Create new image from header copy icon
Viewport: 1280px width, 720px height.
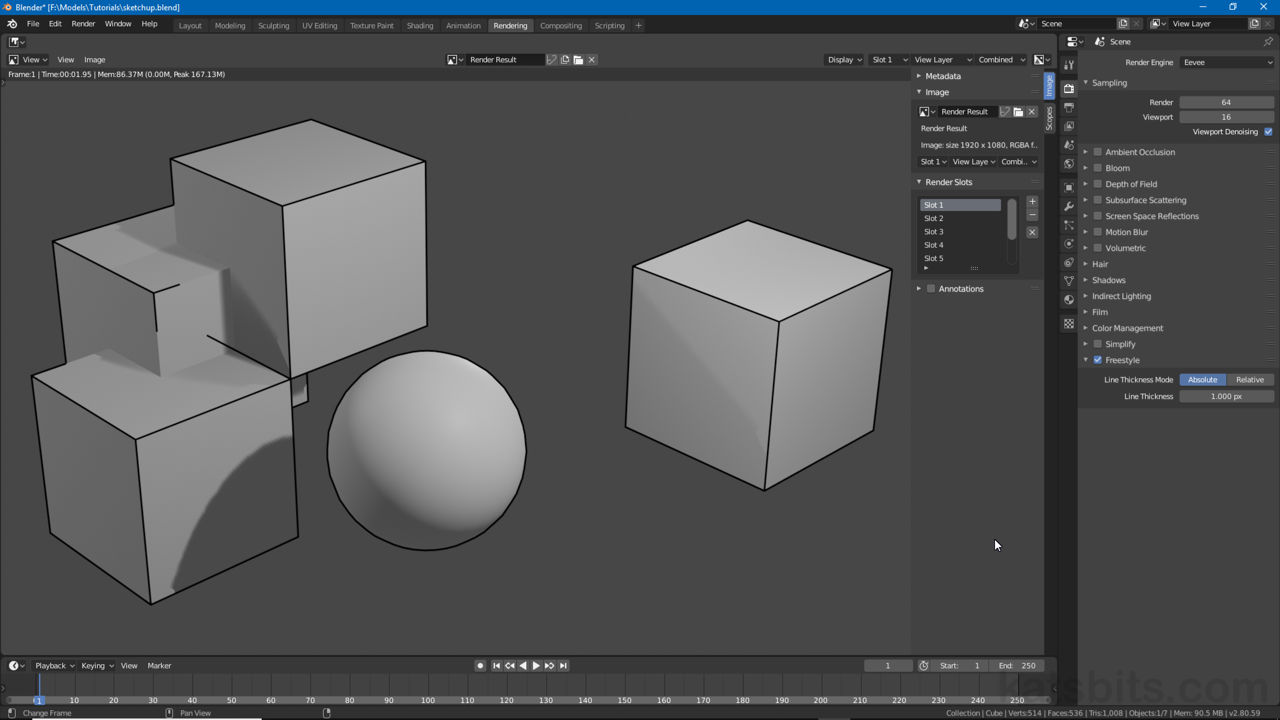[565, 60]
